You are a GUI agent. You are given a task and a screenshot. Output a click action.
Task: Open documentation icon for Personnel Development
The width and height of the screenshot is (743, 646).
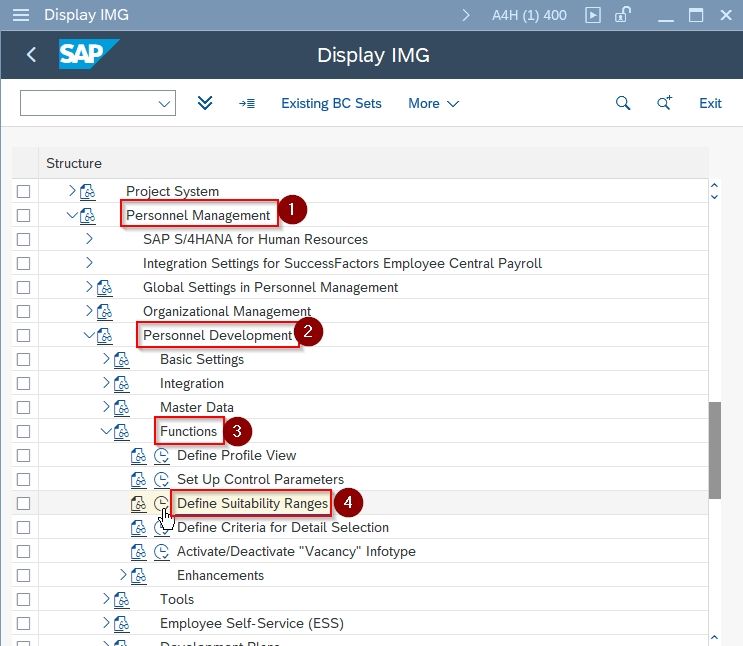click(x=104, y=336)
